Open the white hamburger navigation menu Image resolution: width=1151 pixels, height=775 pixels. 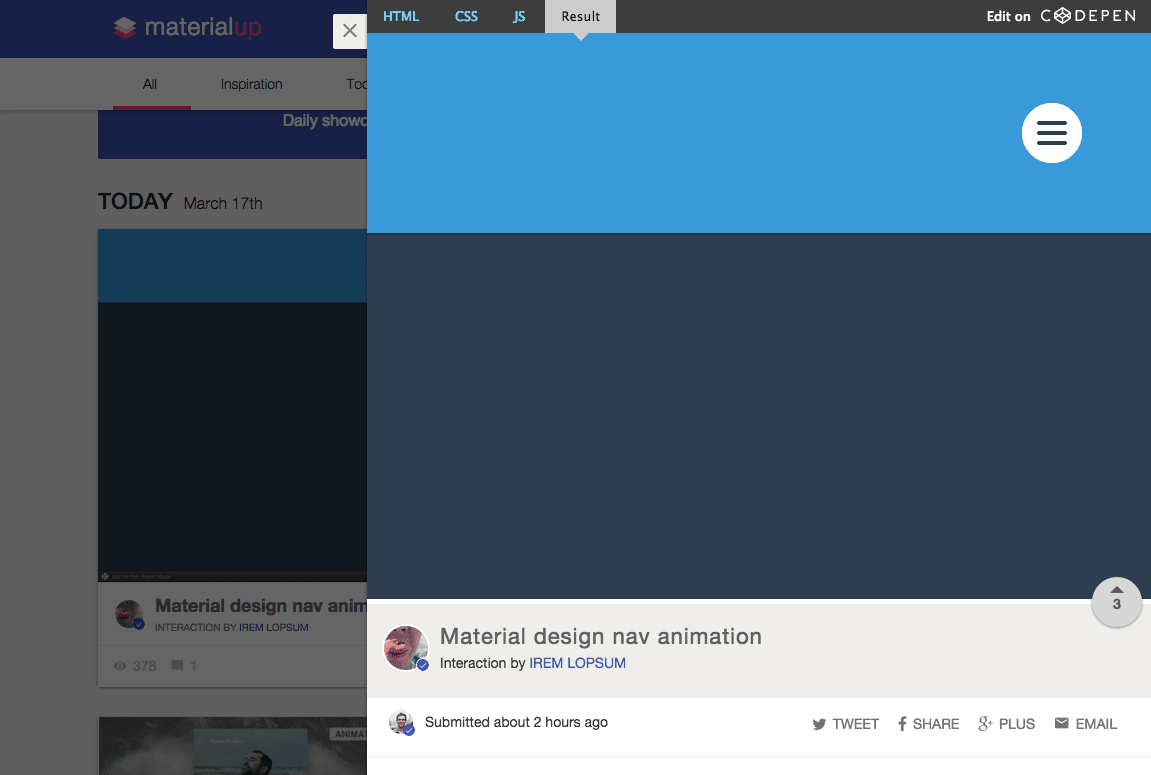coord(1051,133)
